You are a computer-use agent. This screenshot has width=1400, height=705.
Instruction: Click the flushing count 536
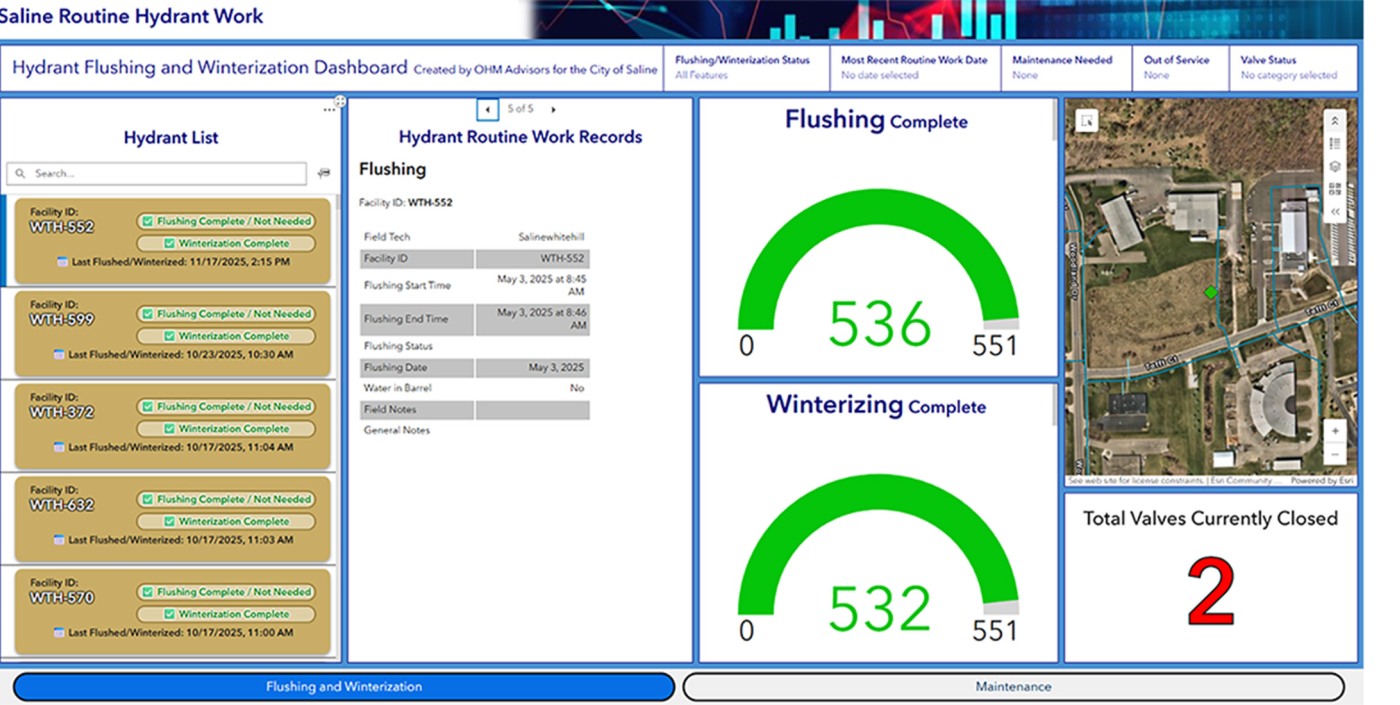(880, 324)
